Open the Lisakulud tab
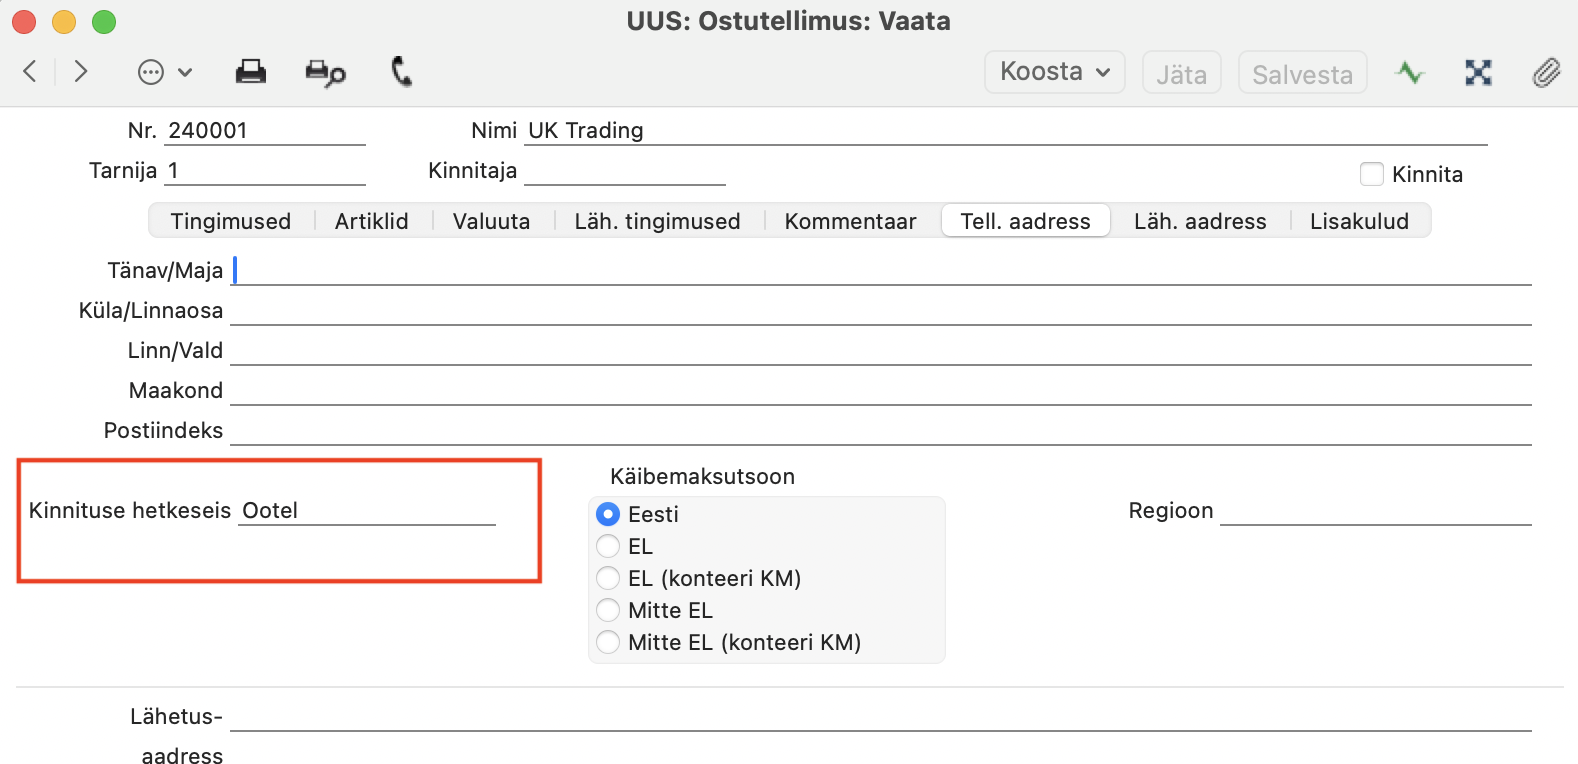This screenshot has height=764, width=1578. [1359, 221]
